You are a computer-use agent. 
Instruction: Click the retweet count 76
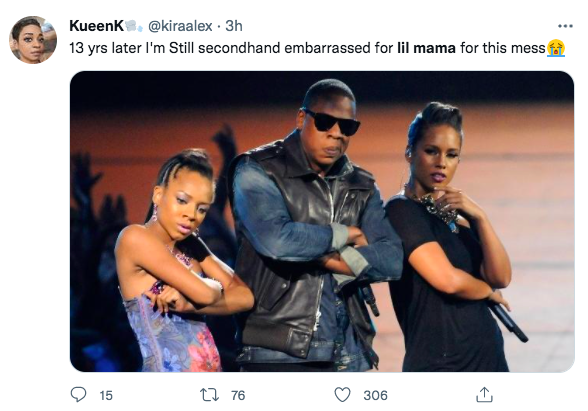238,395
